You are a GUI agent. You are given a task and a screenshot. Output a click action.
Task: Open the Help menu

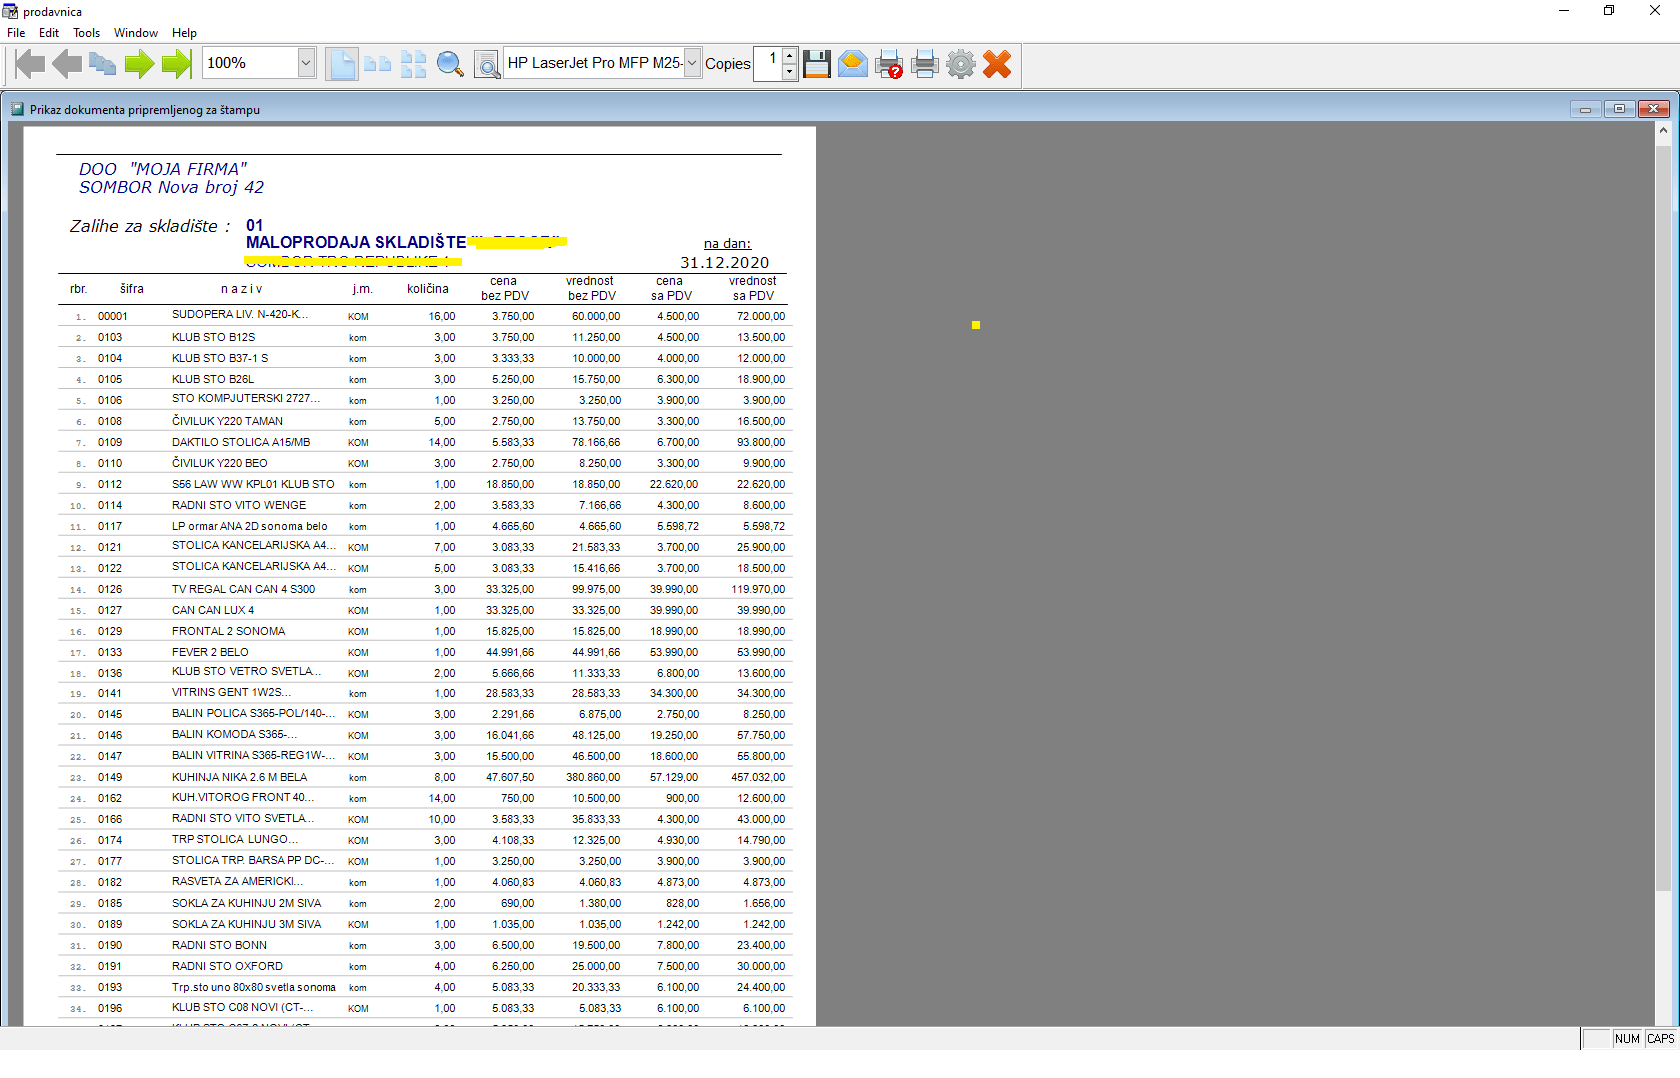tap(184, 33)
